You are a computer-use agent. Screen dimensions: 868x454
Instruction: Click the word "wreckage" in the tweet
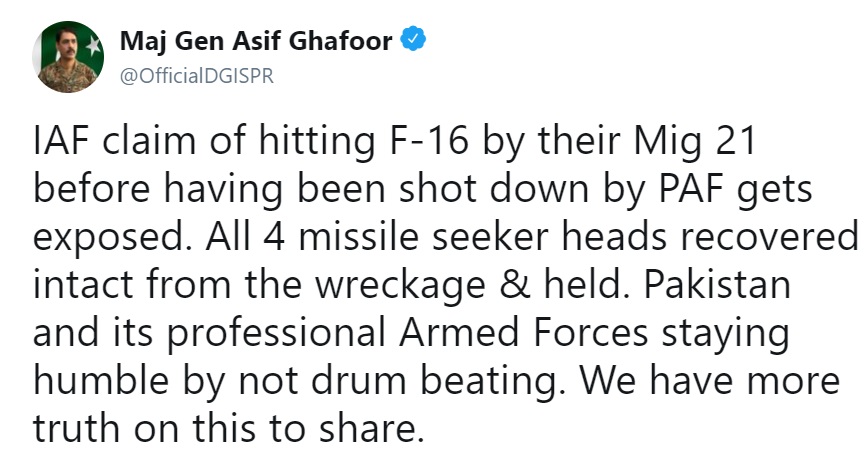point(400,286)
